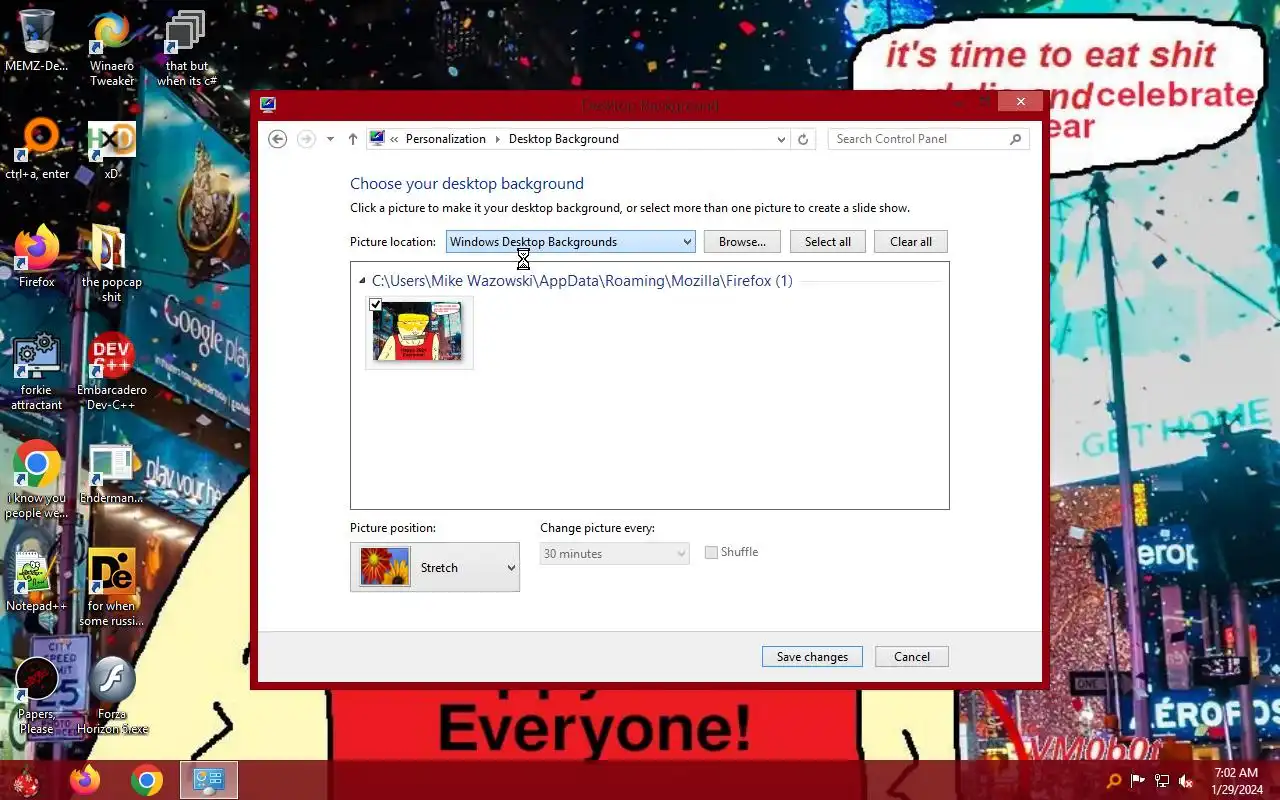This screenshot has height=800, width=1280.
Task: Open the Recycle Bin desktop icon
Action: pyautogui.click(x=37, y=42)
